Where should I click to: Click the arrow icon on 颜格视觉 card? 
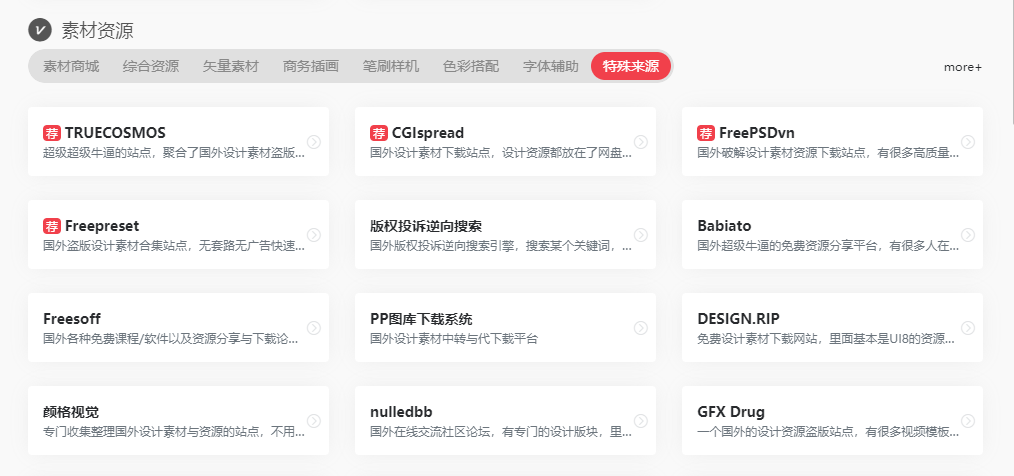[x=314, y=421]
